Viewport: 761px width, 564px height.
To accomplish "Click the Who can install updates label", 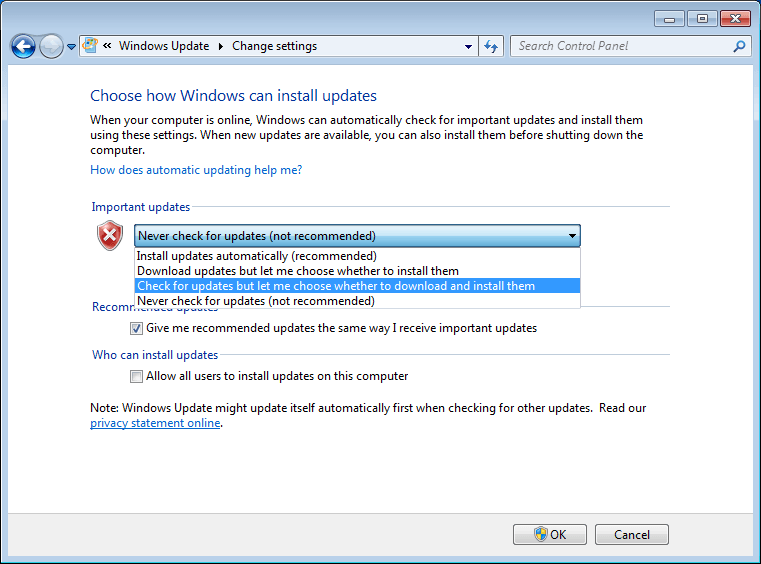I will [155, 355].
